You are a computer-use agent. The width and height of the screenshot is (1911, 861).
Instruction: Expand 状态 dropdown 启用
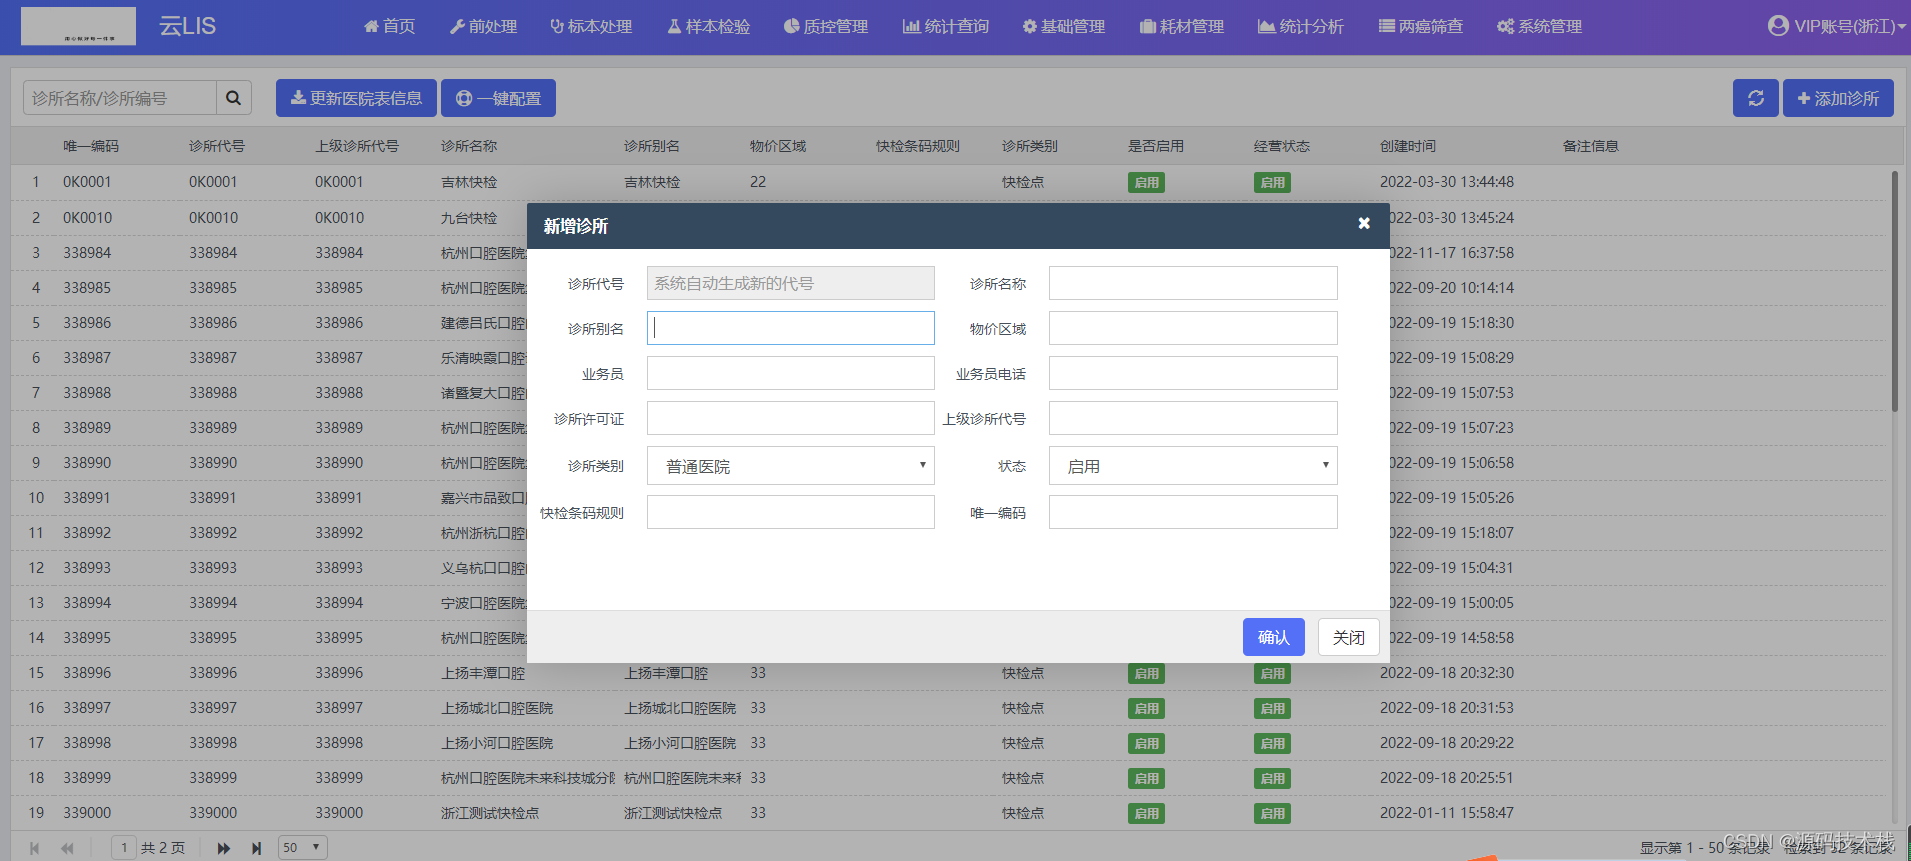click(x=1193, y=466)
